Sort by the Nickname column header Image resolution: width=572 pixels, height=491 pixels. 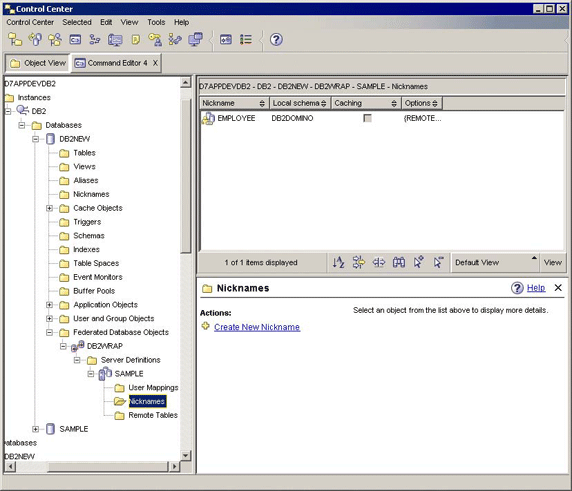[234, 103]
